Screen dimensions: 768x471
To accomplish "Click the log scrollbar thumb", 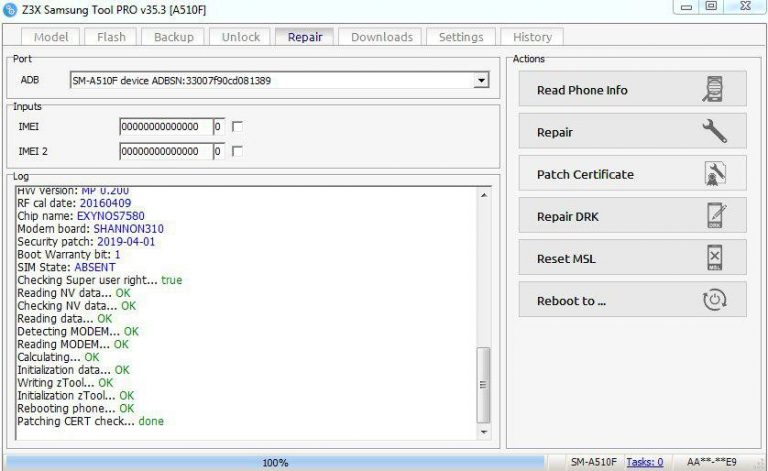I will (483, 385).
